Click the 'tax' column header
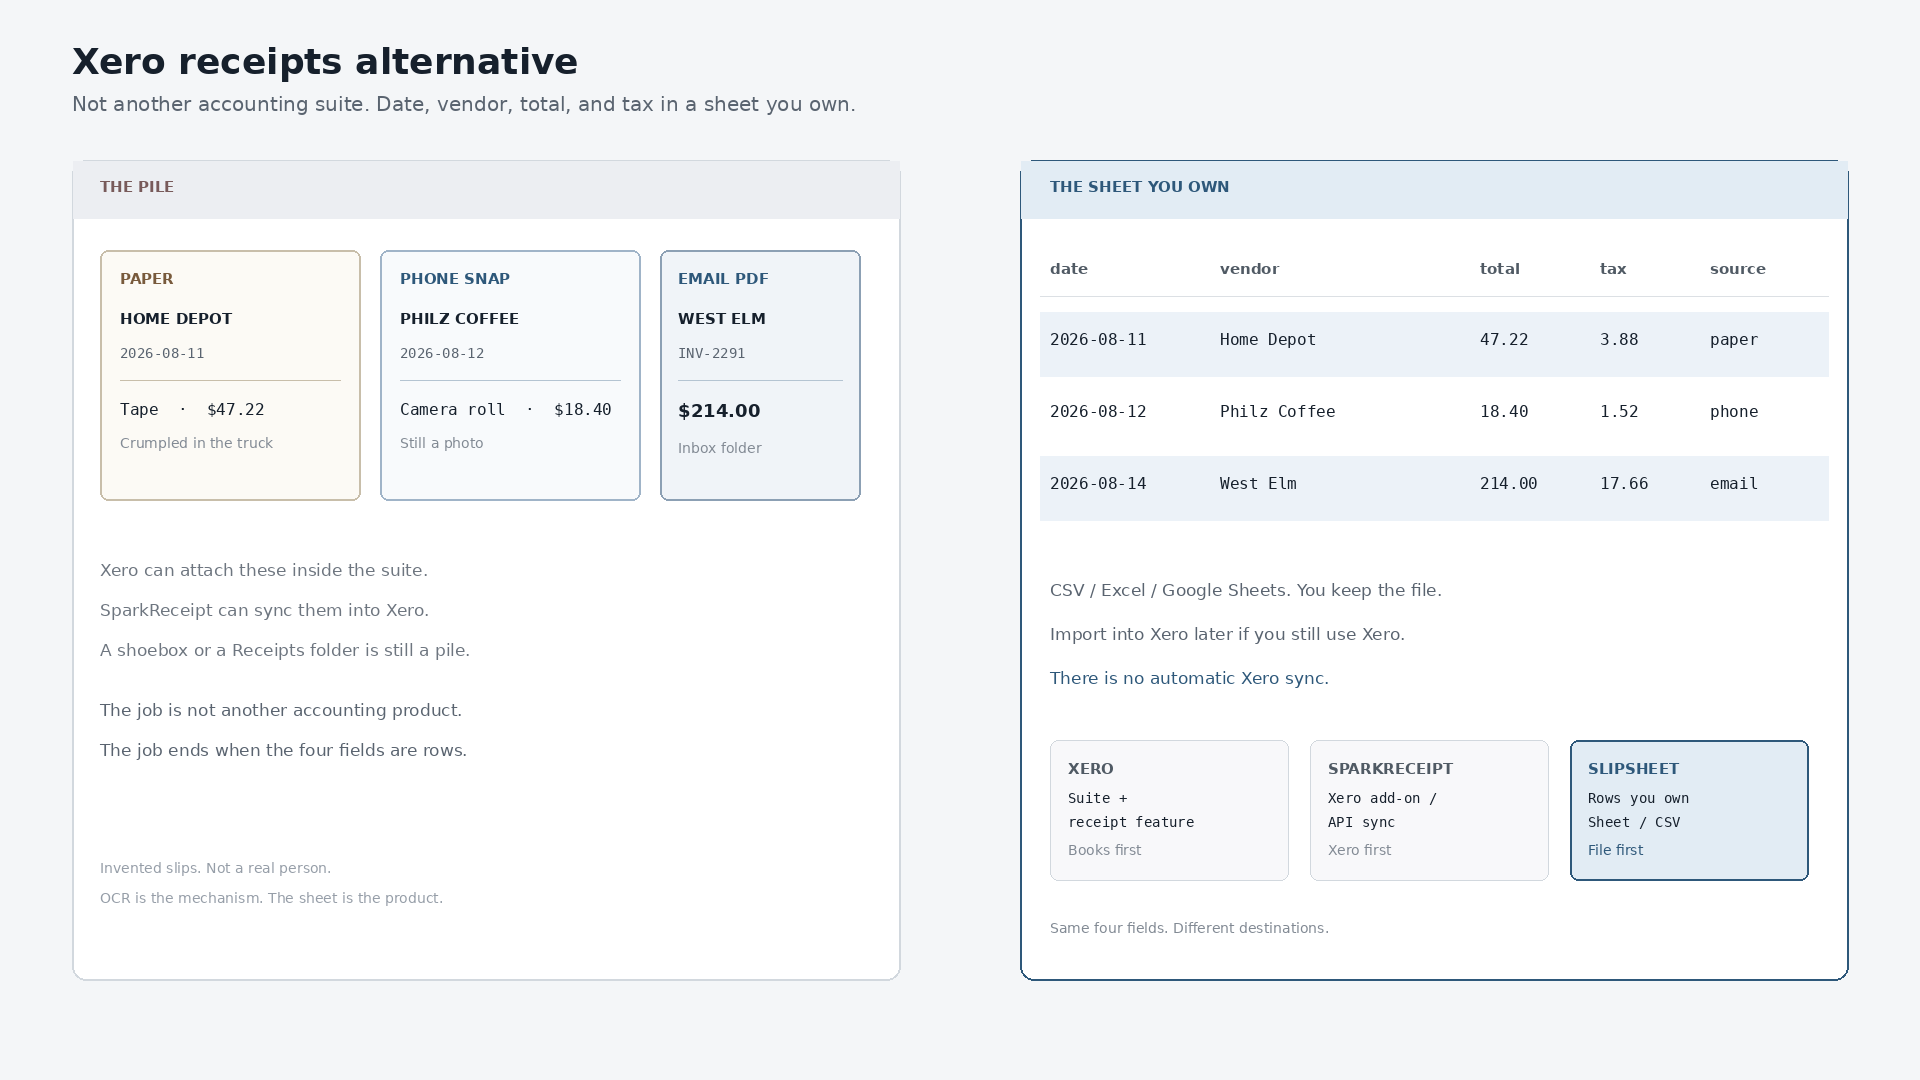The image size is (1920, 1080). pos(1613,269)
